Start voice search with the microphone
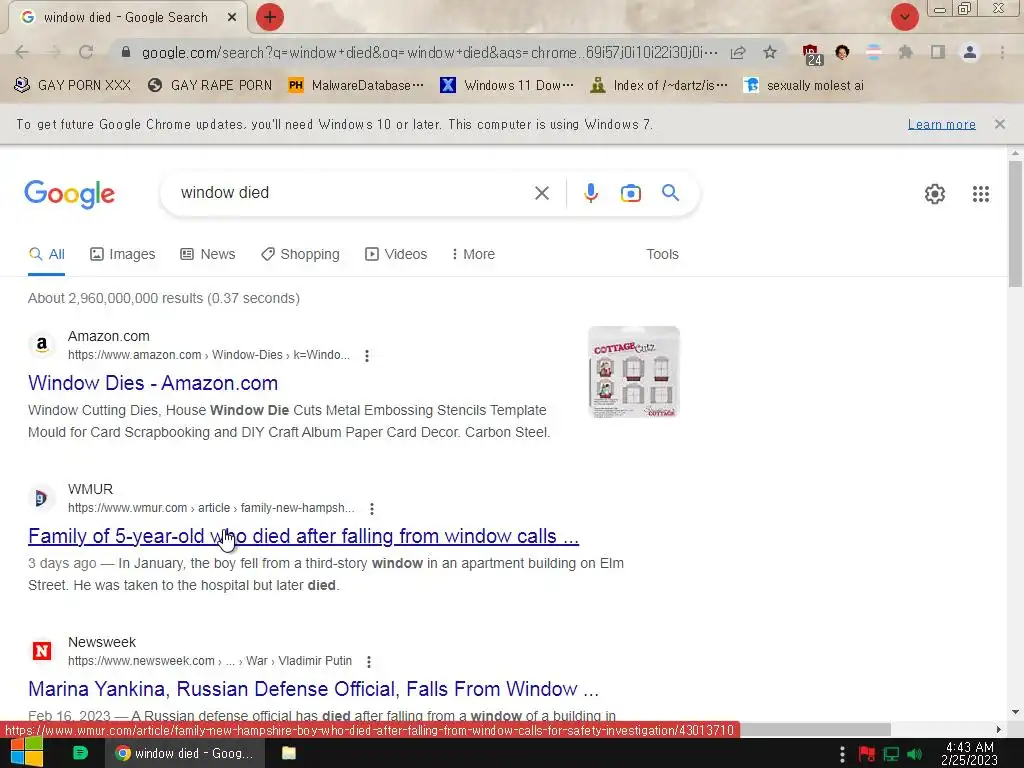The image size is (1024, 768). [x=590, y=193]
